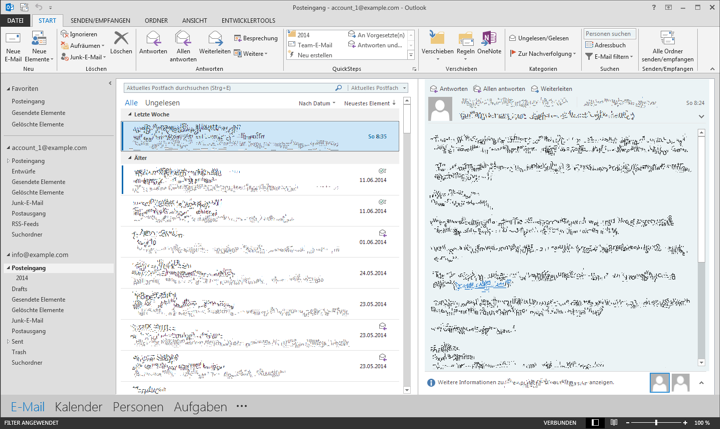The image size is (720, 429).
Task: Open the Zur Nachverfolgung flag dropdown
Action: pyautogui.click(x=542, y=54)
